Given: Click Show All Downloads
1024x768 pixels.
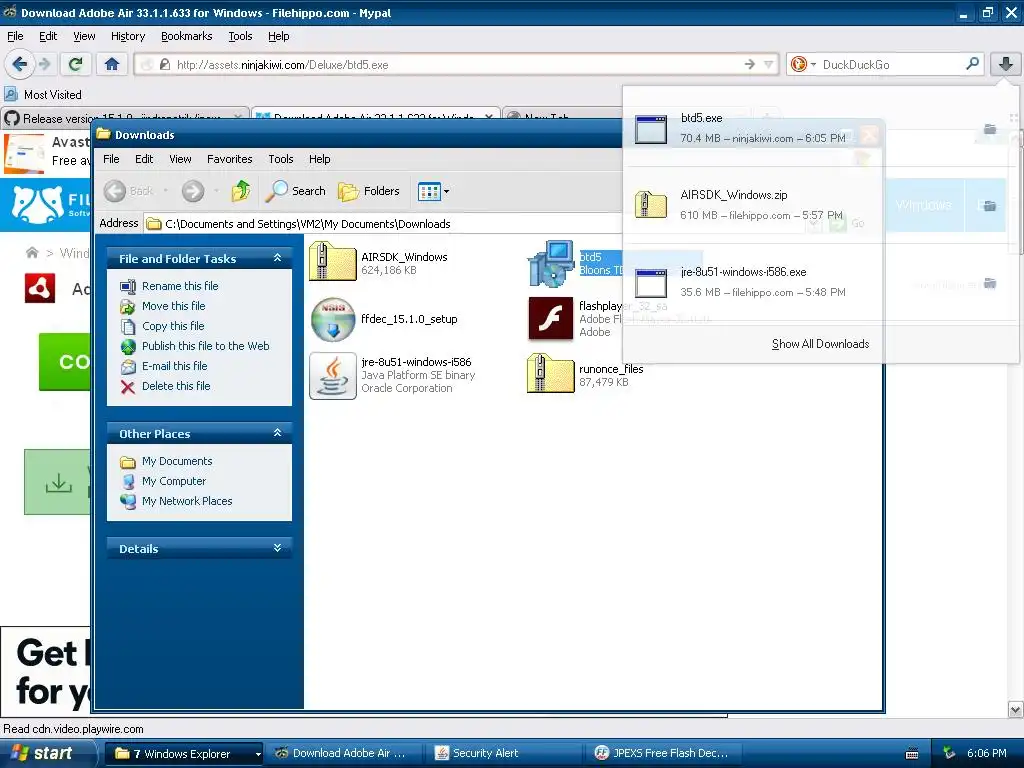Looking at the screenshot, I should pos(820,344).
